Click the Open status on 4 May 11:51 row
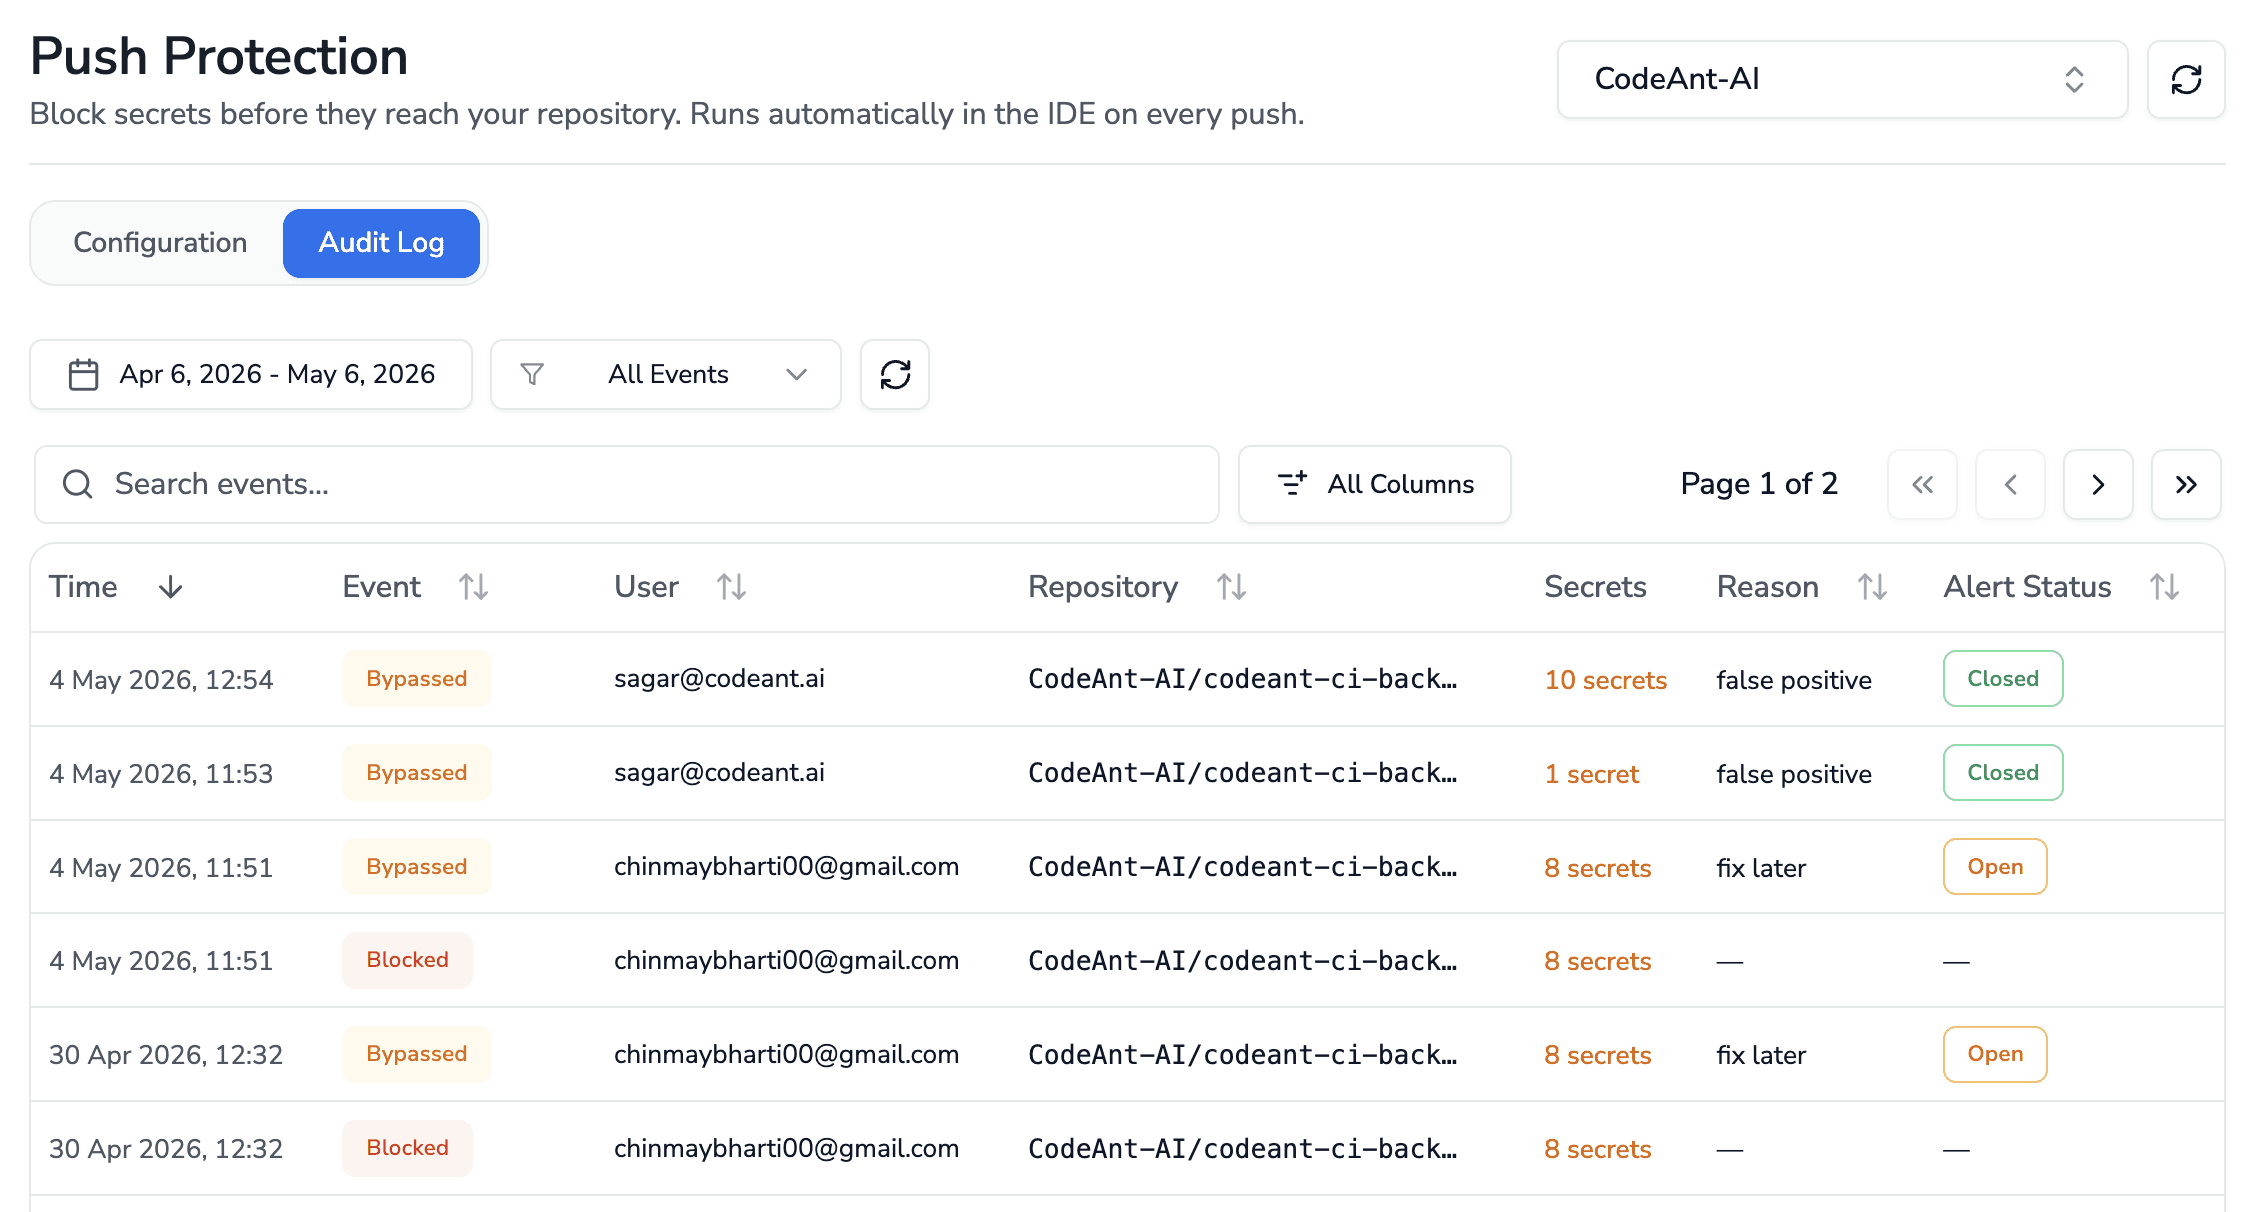The image size is (2248, 1212). click(x=1995, y=867)
